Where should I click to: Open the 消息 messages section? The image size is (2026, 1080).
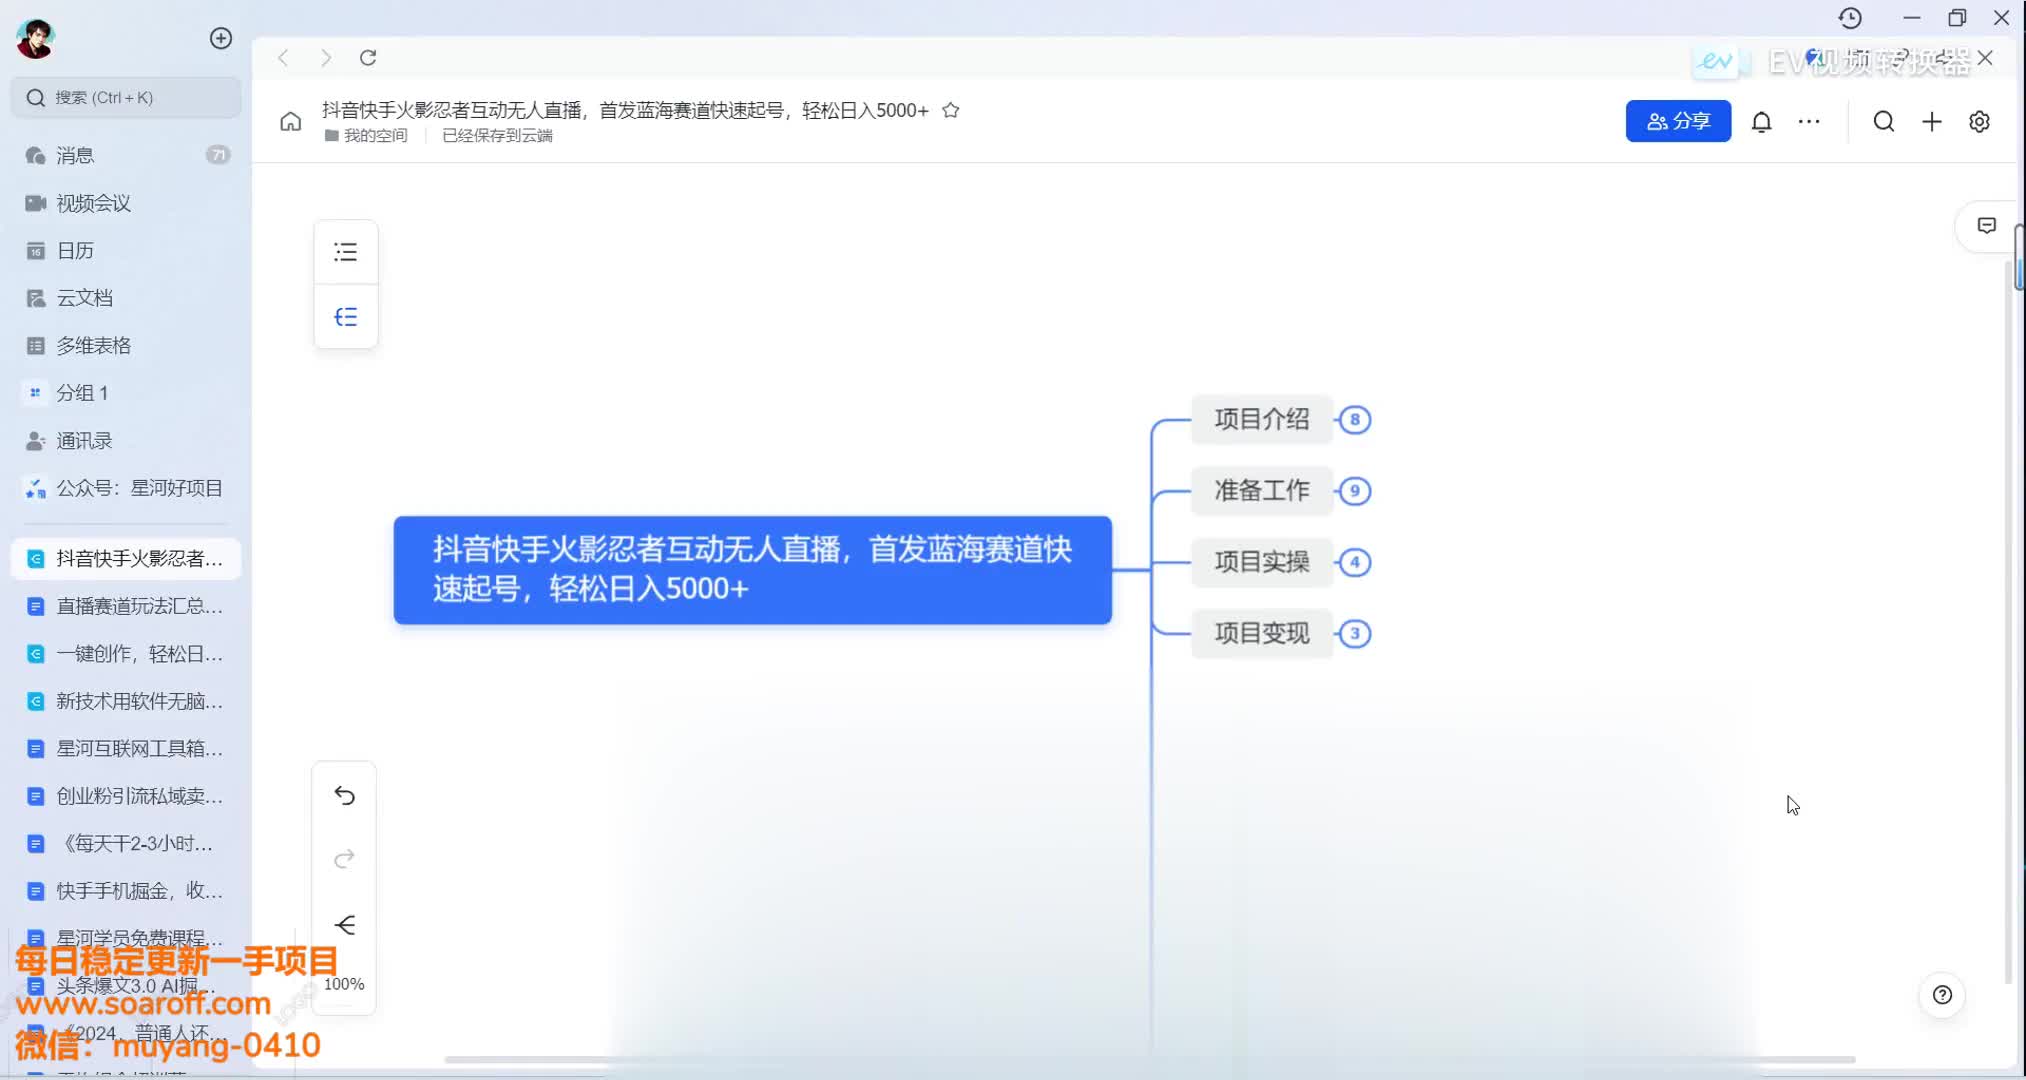pyautogui.click(x=126, y=155)
